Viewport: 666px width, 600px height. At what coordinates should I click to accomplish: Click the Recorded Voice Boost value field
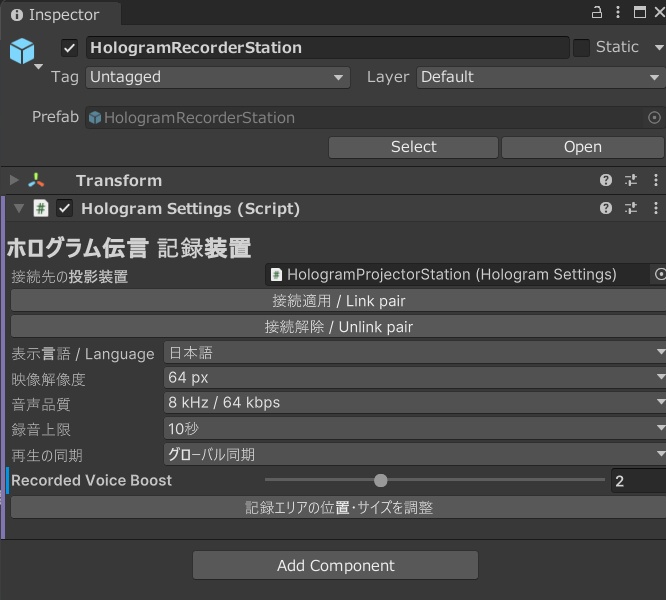tap(638, 481)
